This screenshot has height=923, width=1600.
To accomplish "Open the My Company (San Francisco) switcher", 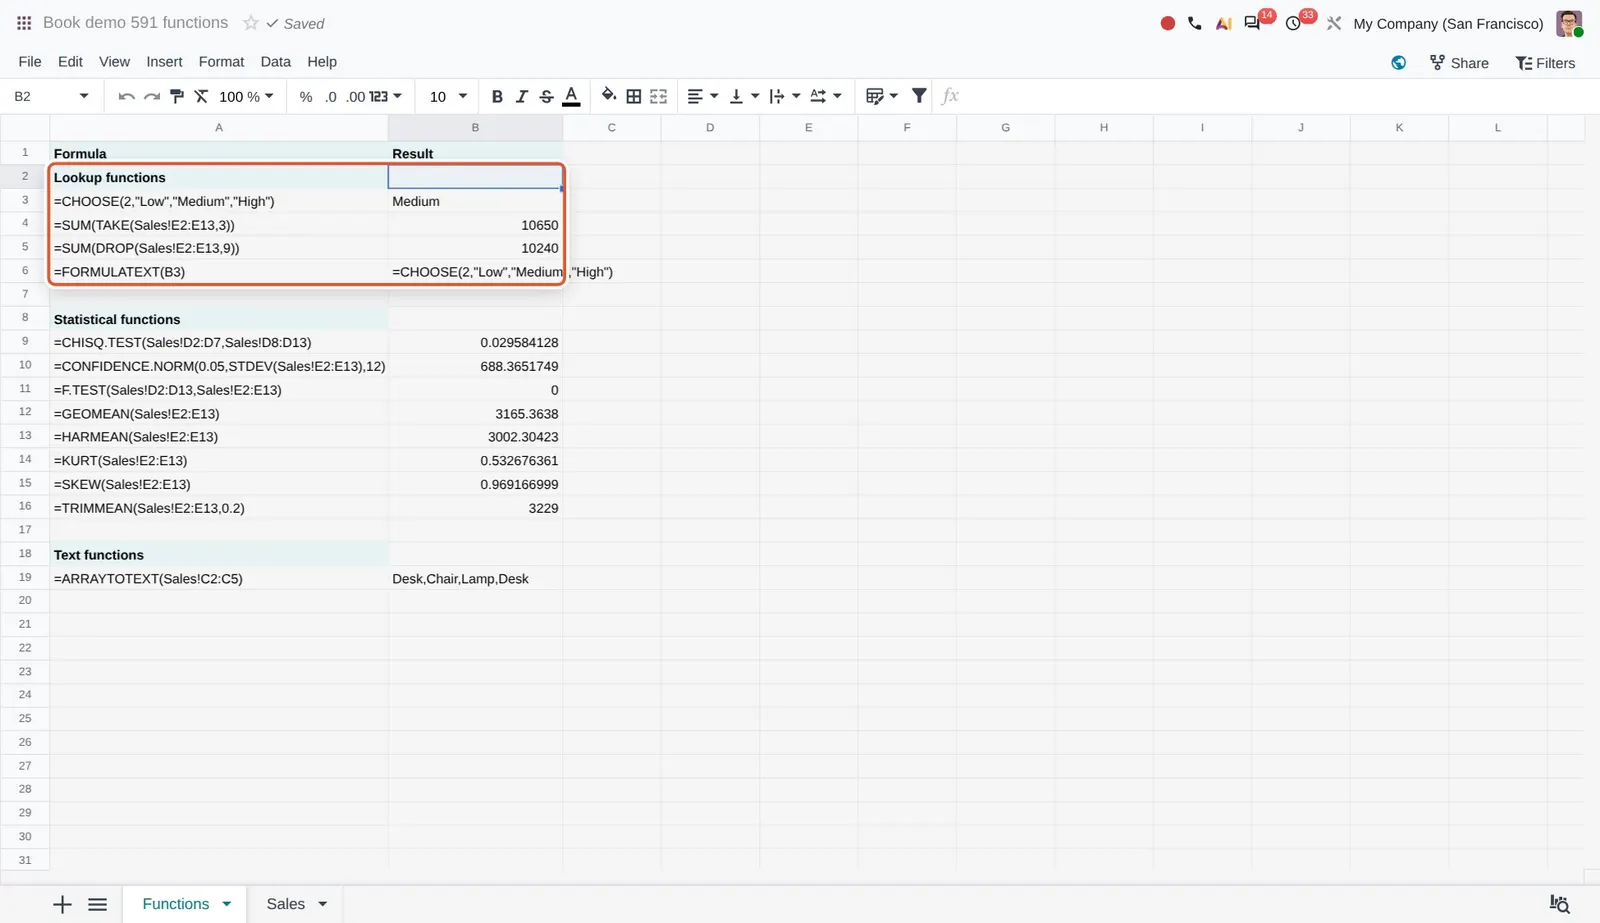I will (1448, 23).
